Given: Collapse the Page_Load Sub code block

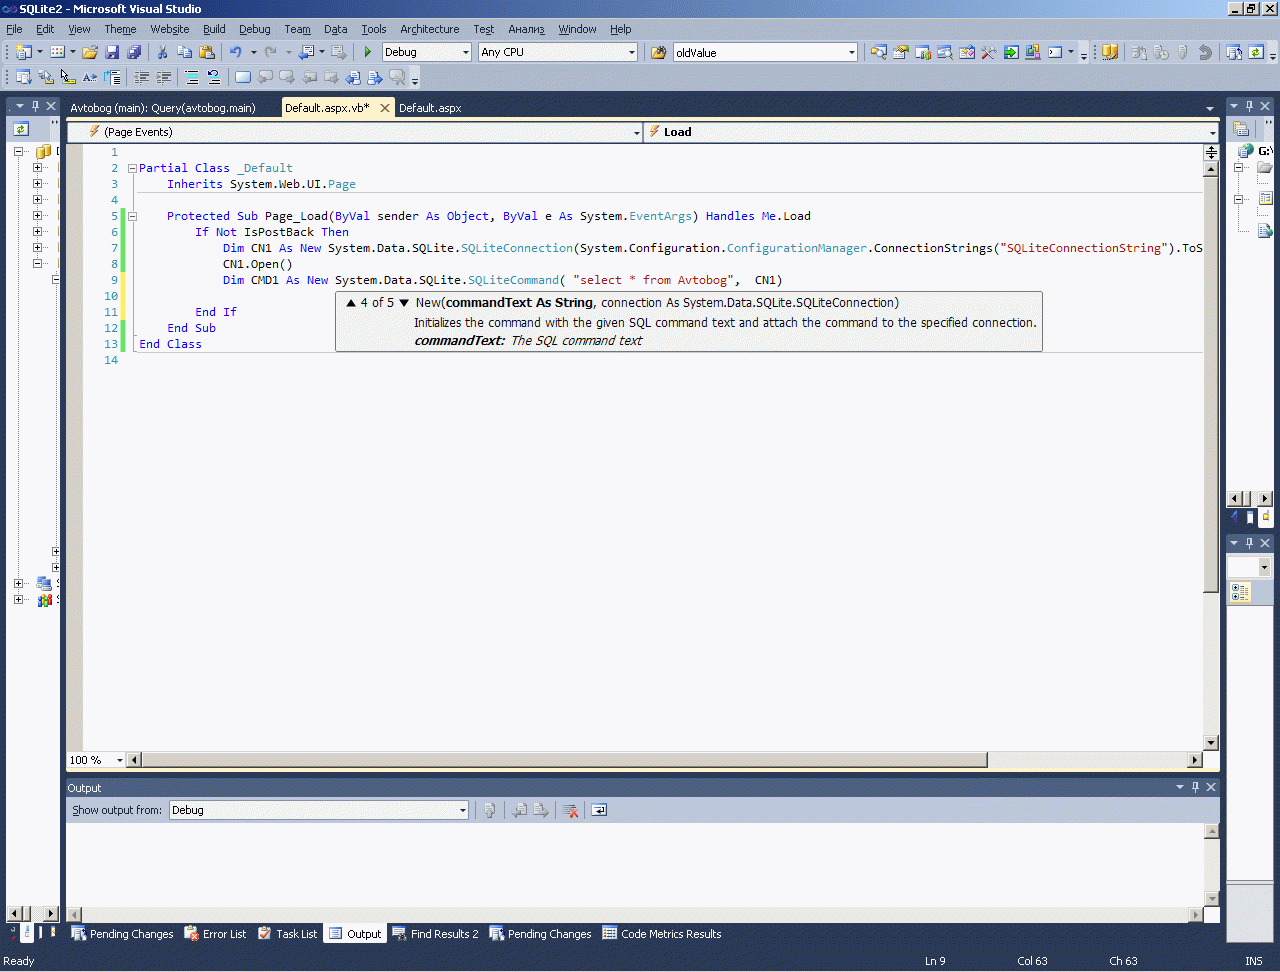Looking at the screenshot, I should (132, 216).
